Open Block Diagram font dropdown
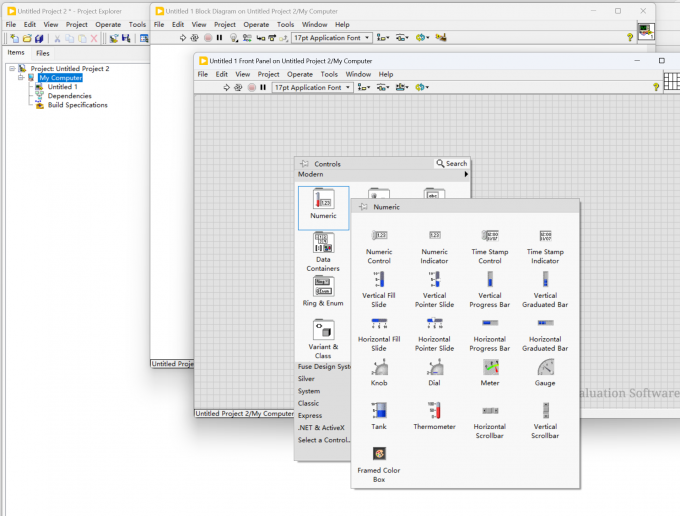The width and height of the screenshot is (680, 516). click(x=332, y=38)
